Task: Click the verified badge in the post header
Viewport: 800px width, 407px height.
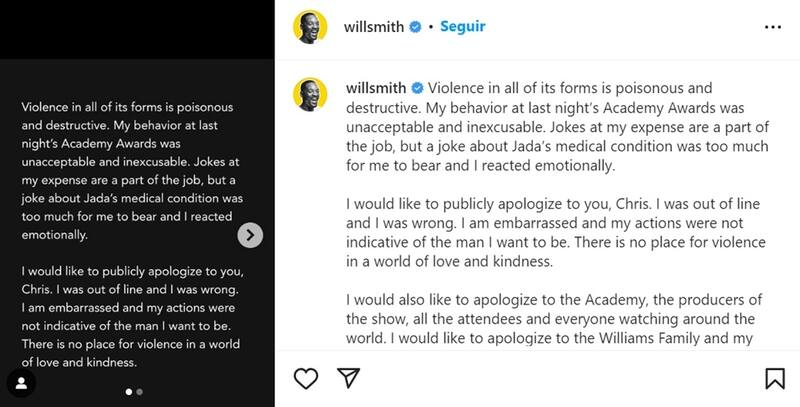Action: [x=413, y=27]
